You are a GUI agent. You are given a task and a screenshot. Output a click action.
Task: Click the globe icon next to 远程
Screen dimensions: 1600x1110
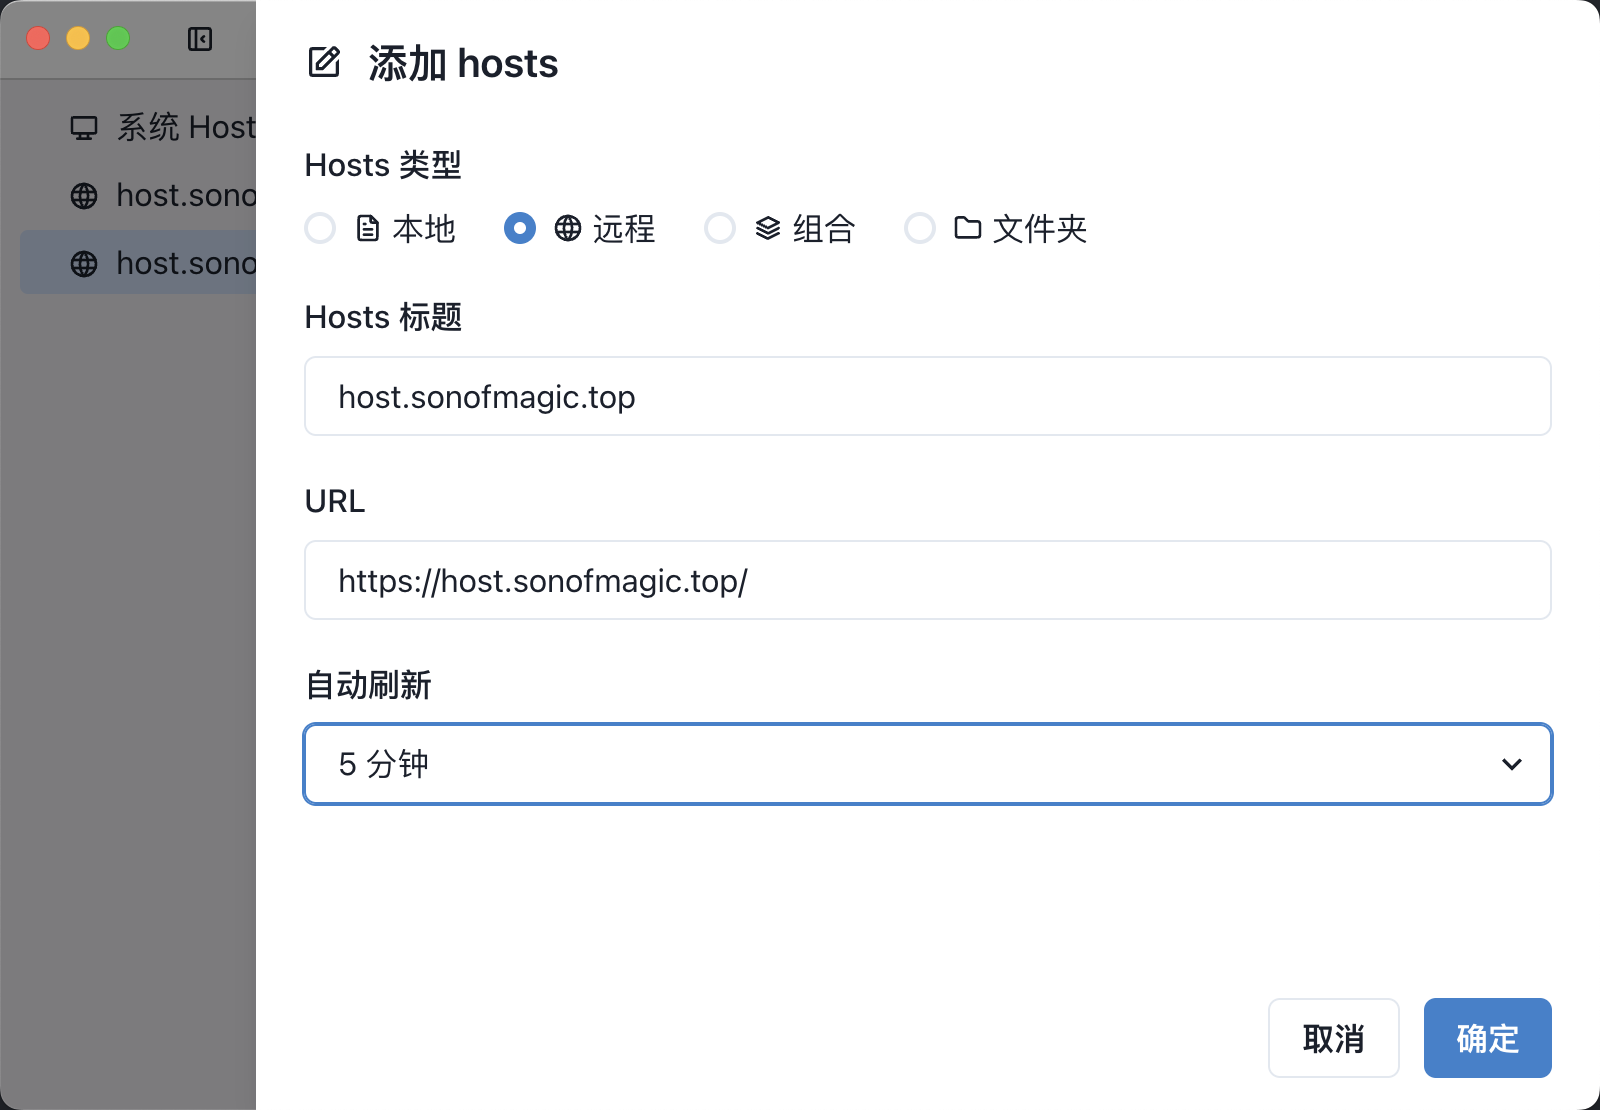tap(568, 229)
